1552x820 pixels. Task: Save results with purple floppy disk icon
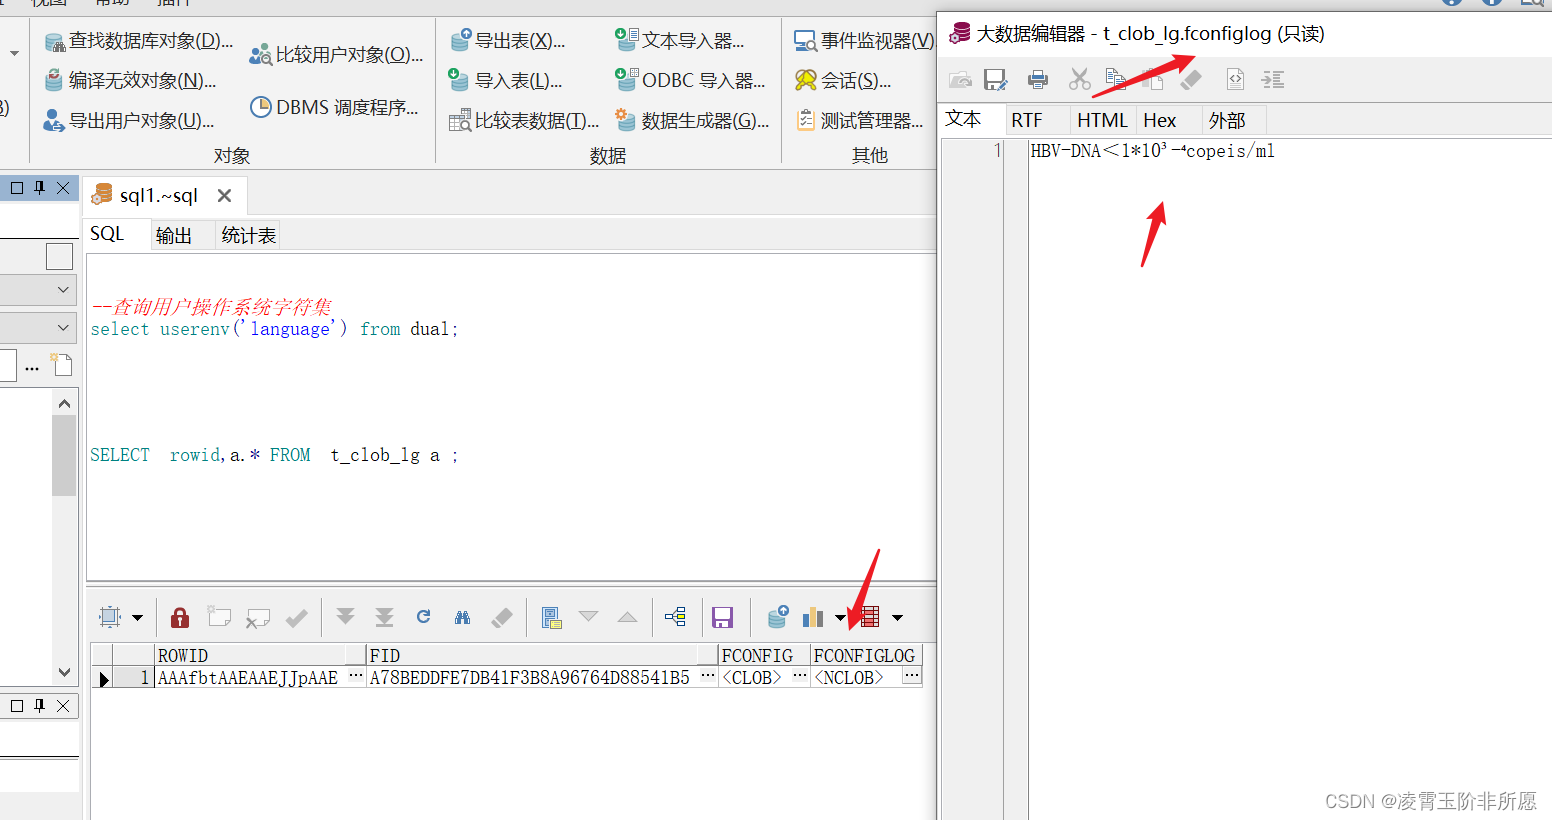(x=723, y=617)
